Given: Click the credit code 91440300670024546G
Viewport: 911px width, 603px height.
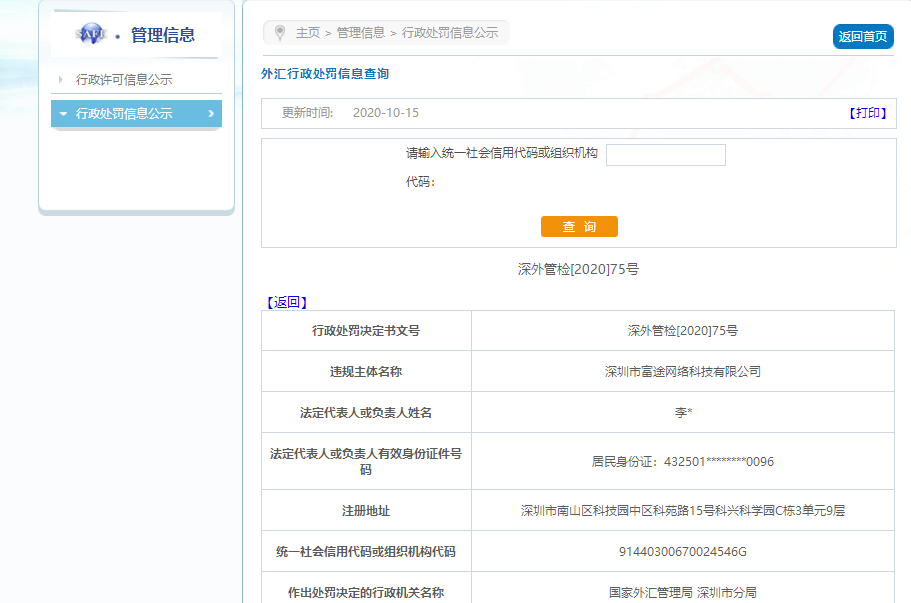Looking at the screenshot, I should click(683, 552).
